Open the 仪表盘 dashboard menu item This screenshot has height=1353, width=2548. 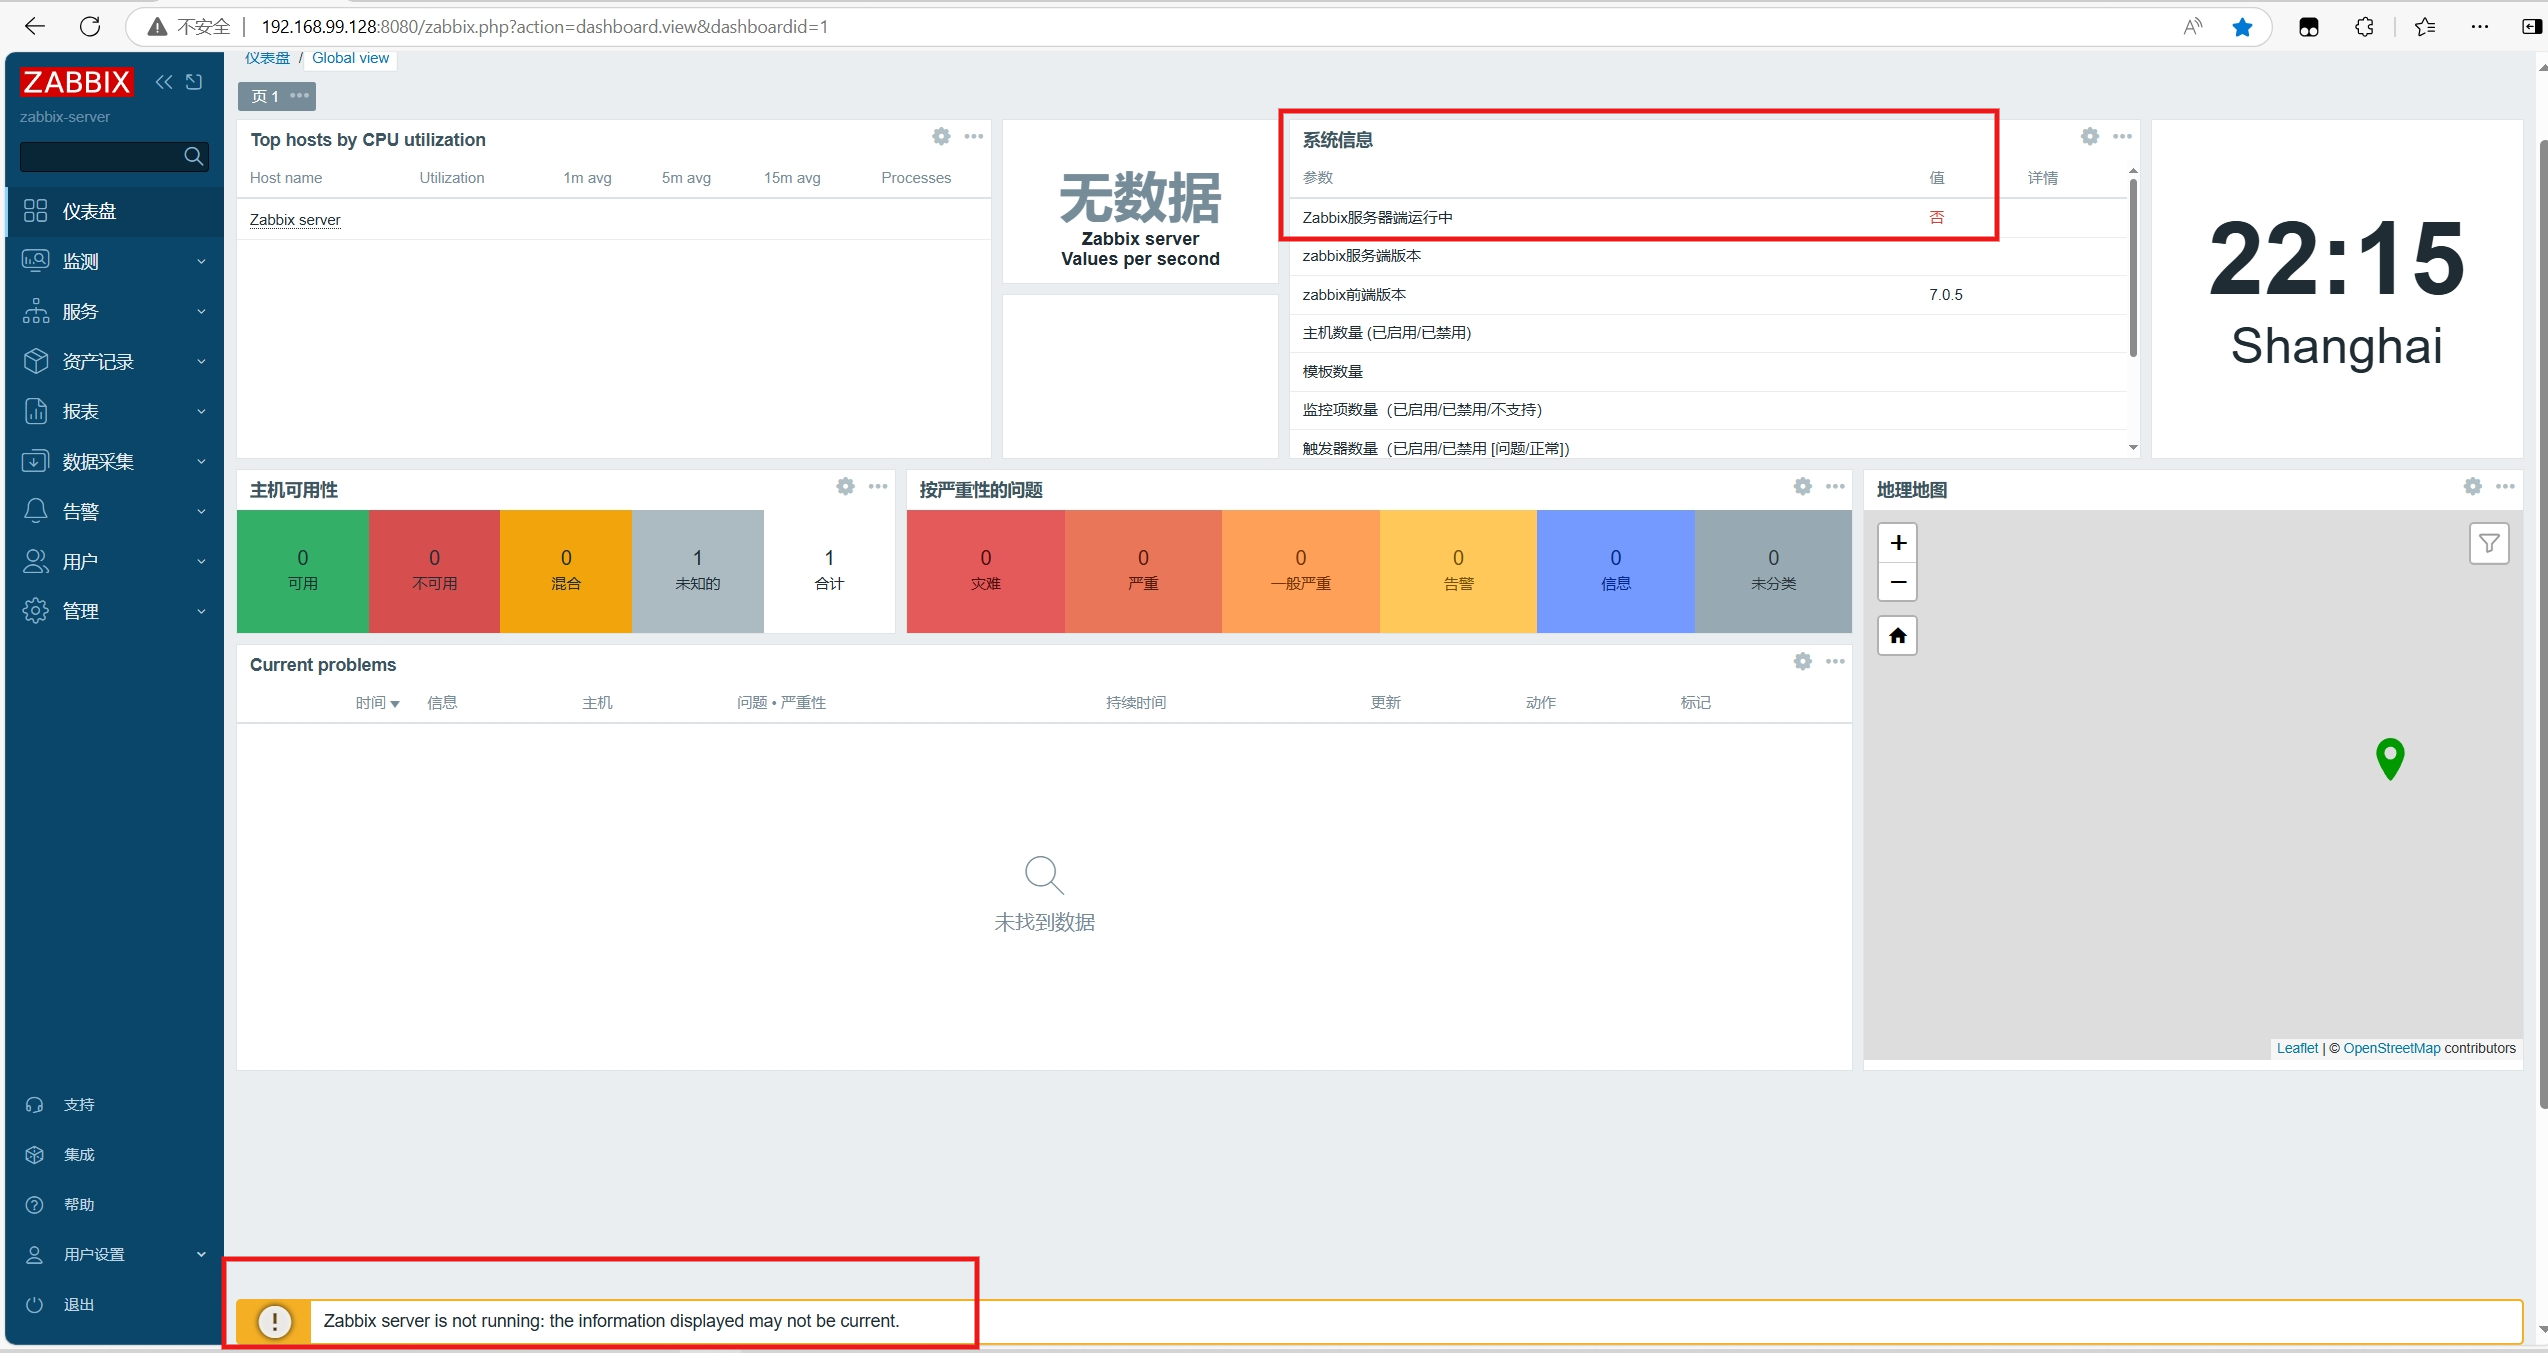coord(114,211)
